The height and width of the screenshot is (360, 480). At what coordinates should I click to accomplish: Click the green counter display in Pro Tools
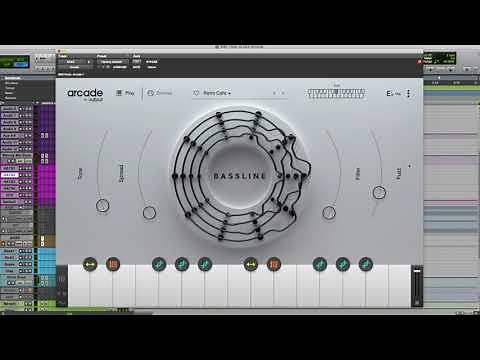pyautogui.click(x=15, y=62)
